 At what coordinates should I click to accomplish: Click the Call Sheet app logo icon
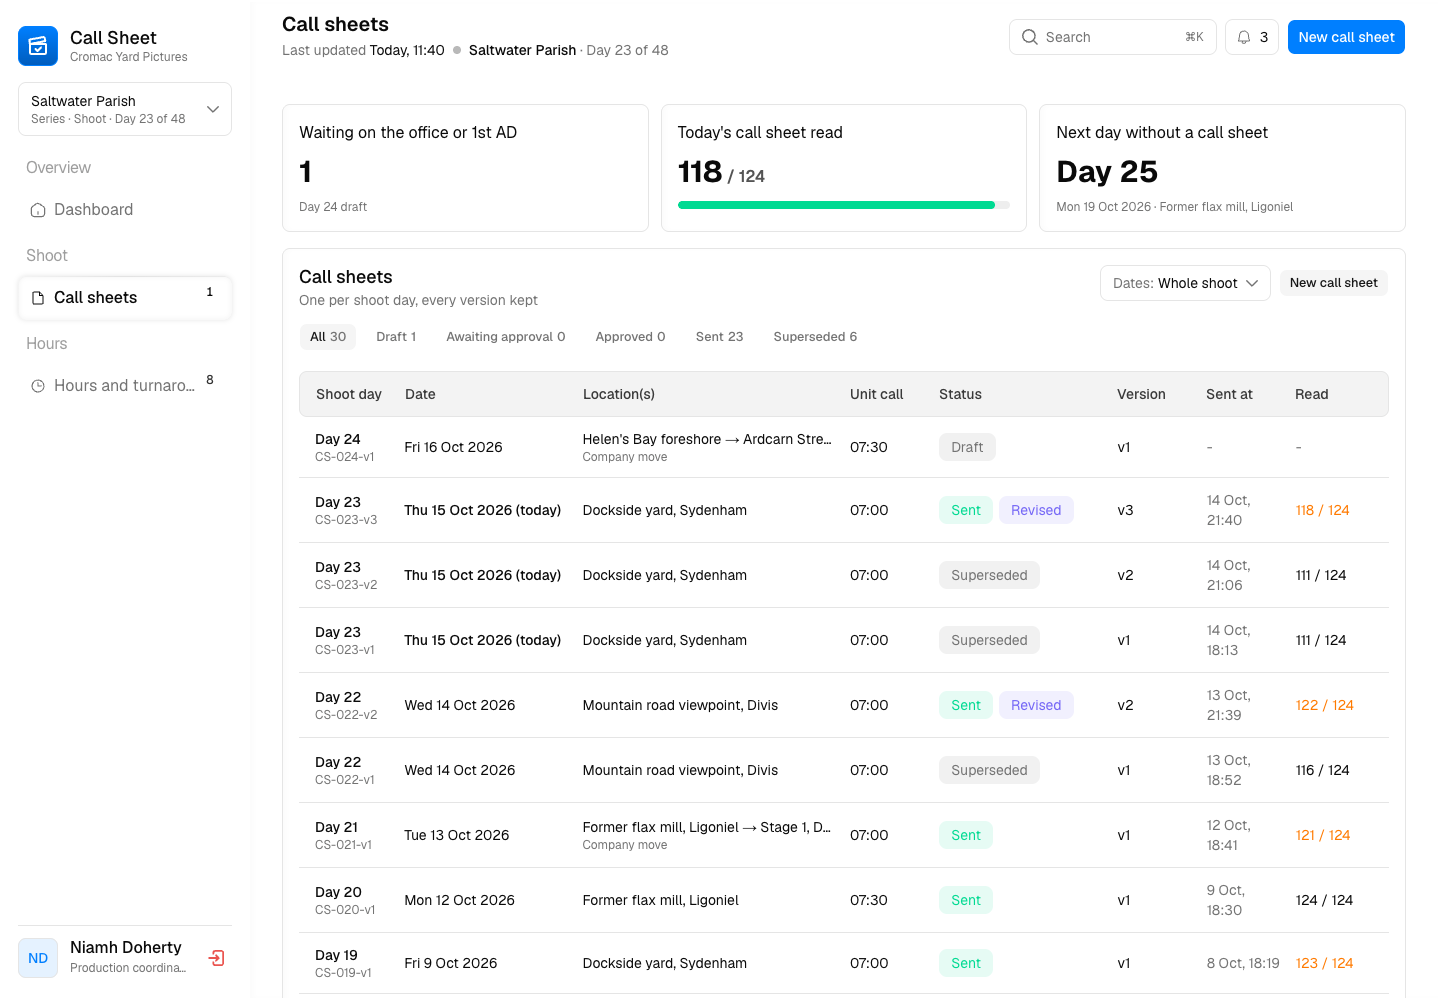[38, 46]
